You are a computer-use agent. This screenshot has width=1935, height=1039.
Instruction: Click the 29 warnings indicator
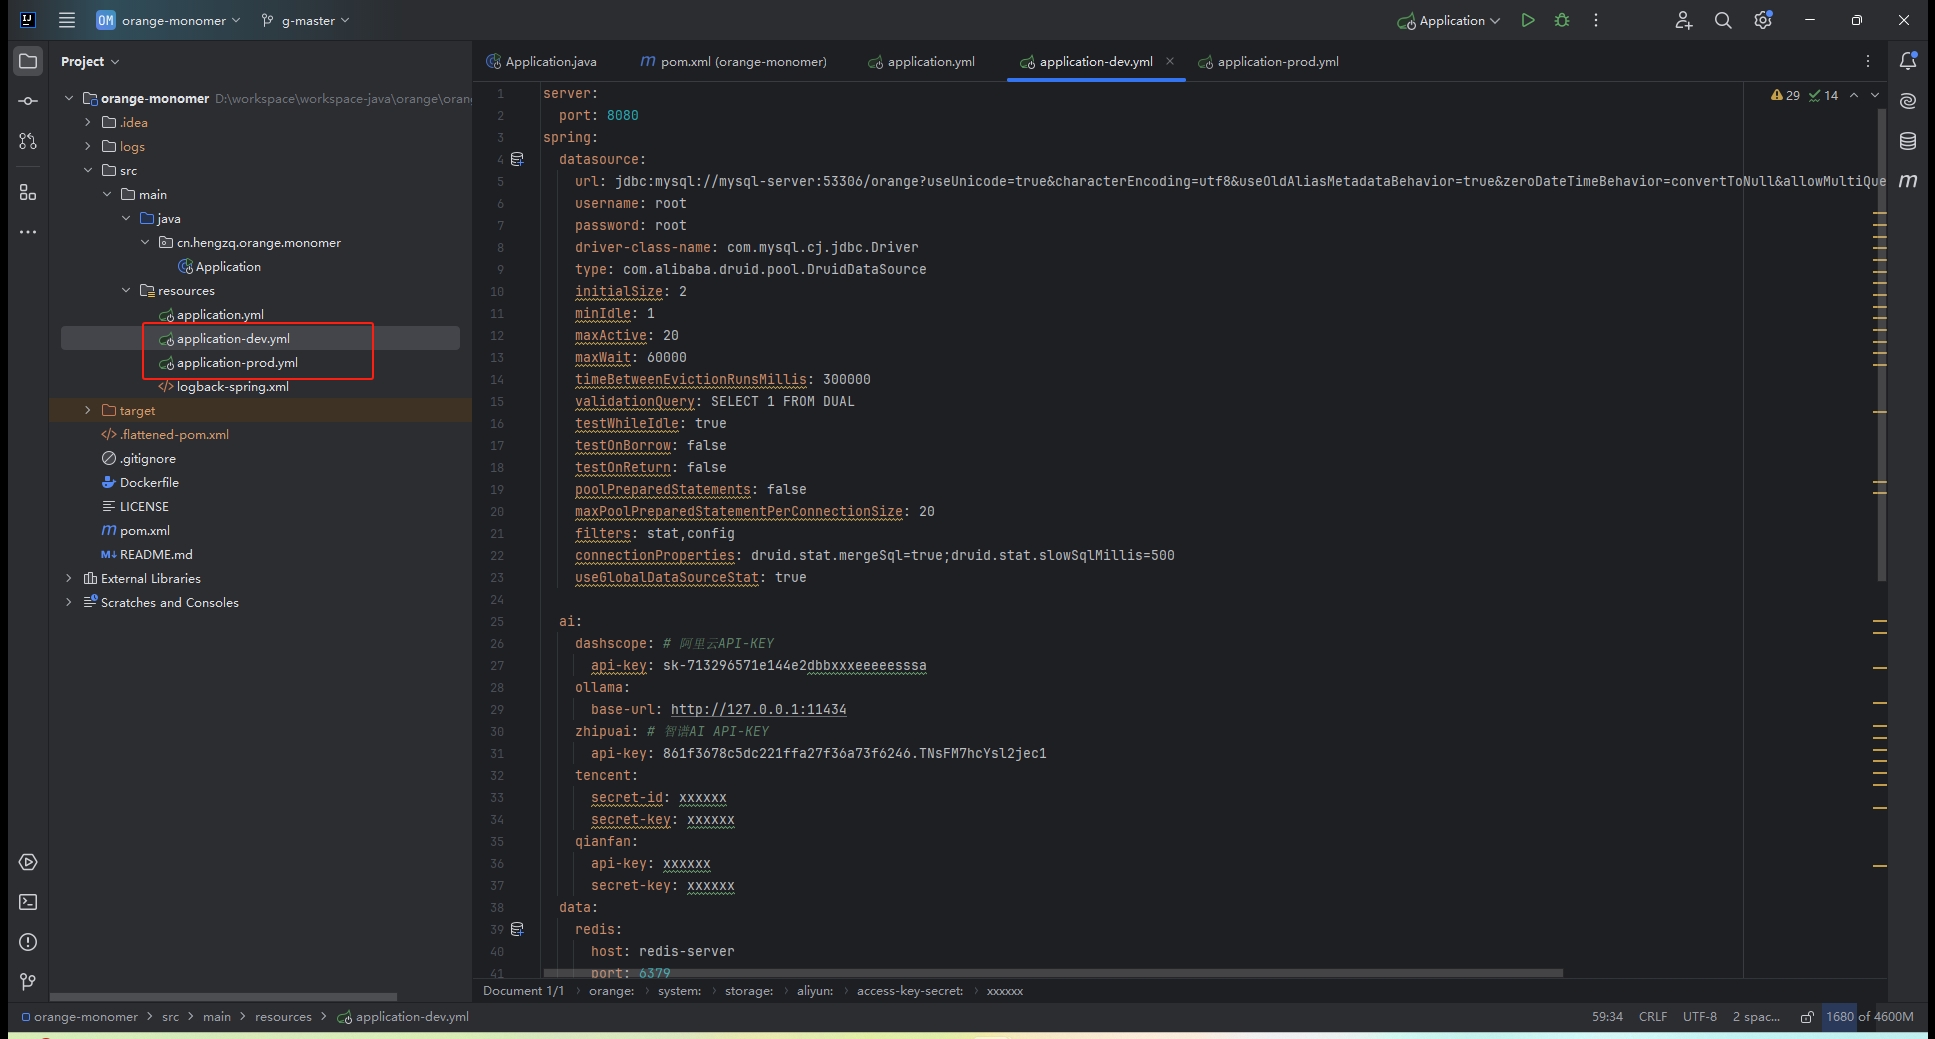[1785, 95]
